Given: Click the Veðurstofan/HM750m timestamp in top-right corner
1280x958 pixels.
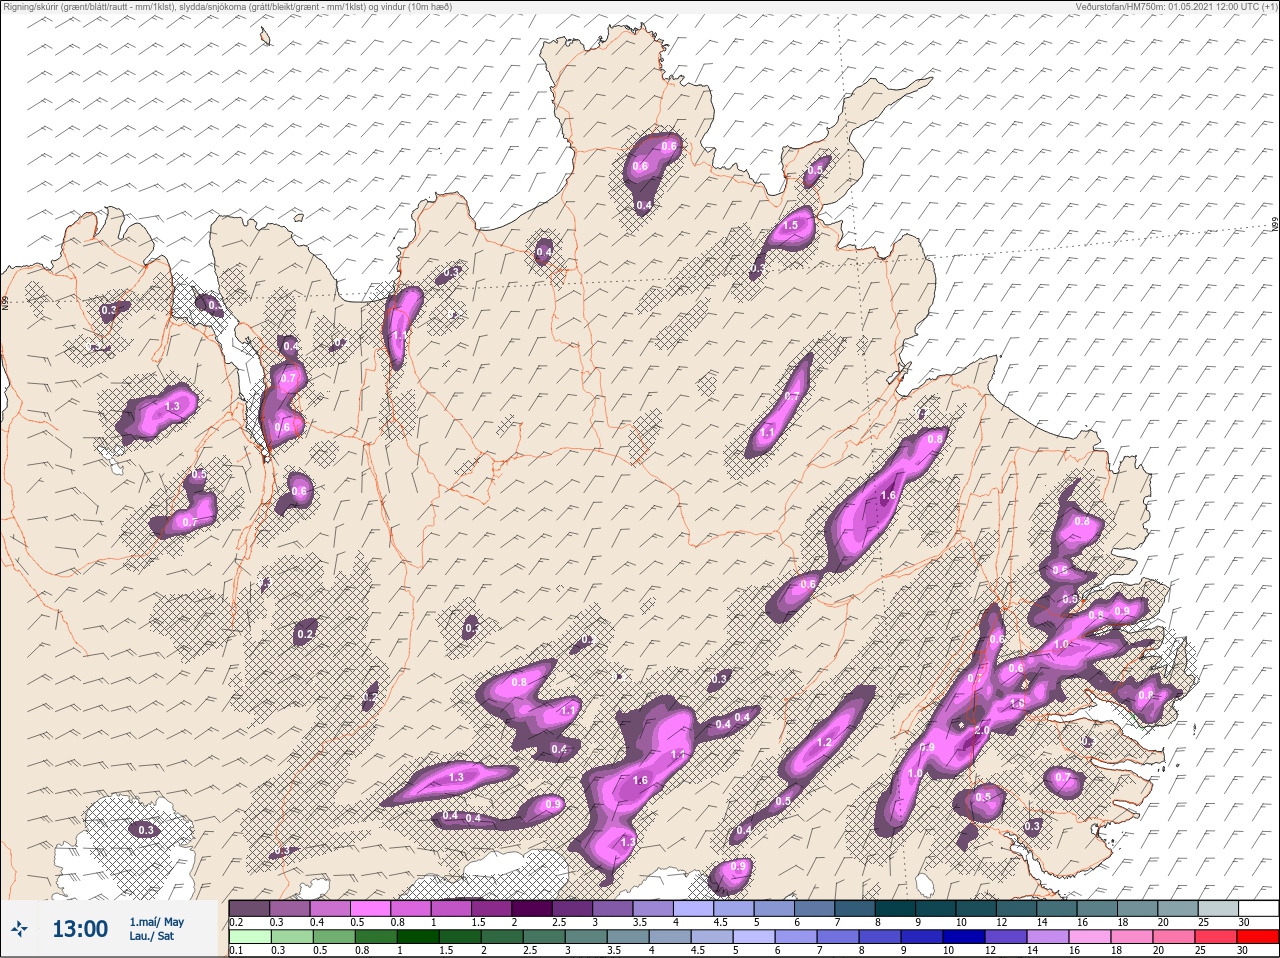Looking at the screenshot, I should pyautogui.click(x=1176, y=7).
